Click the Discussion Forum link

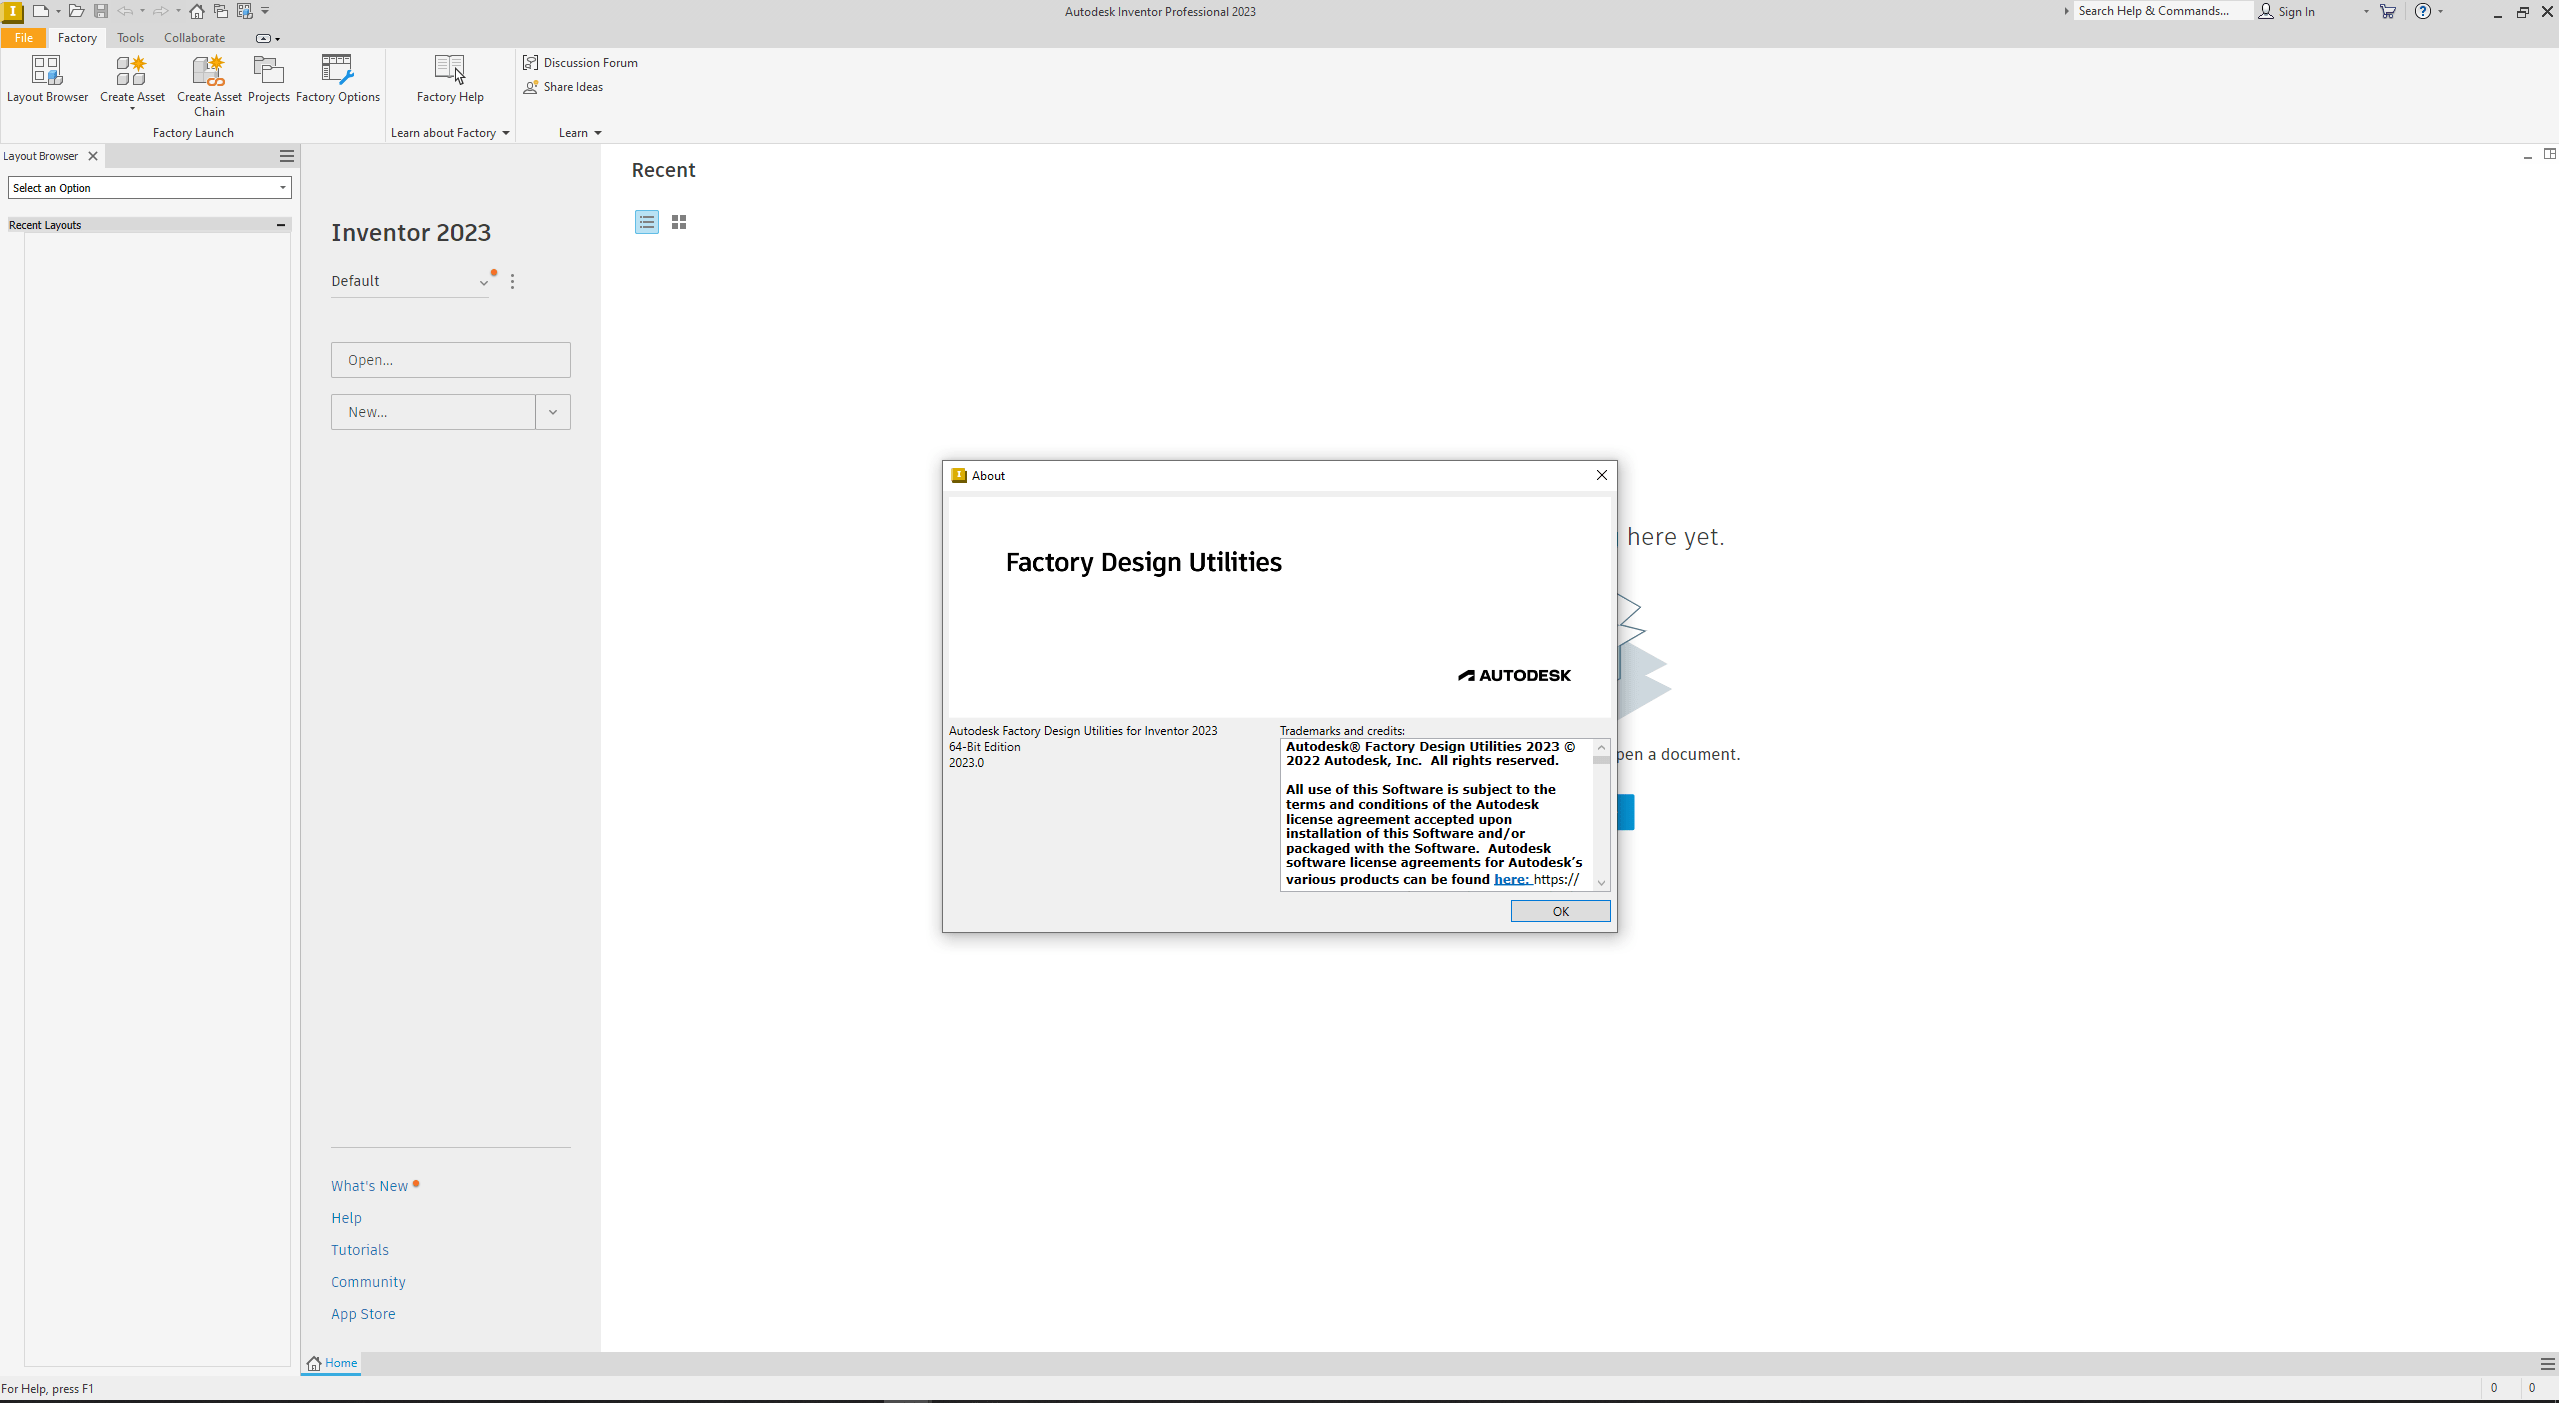(x=587, y=62)
